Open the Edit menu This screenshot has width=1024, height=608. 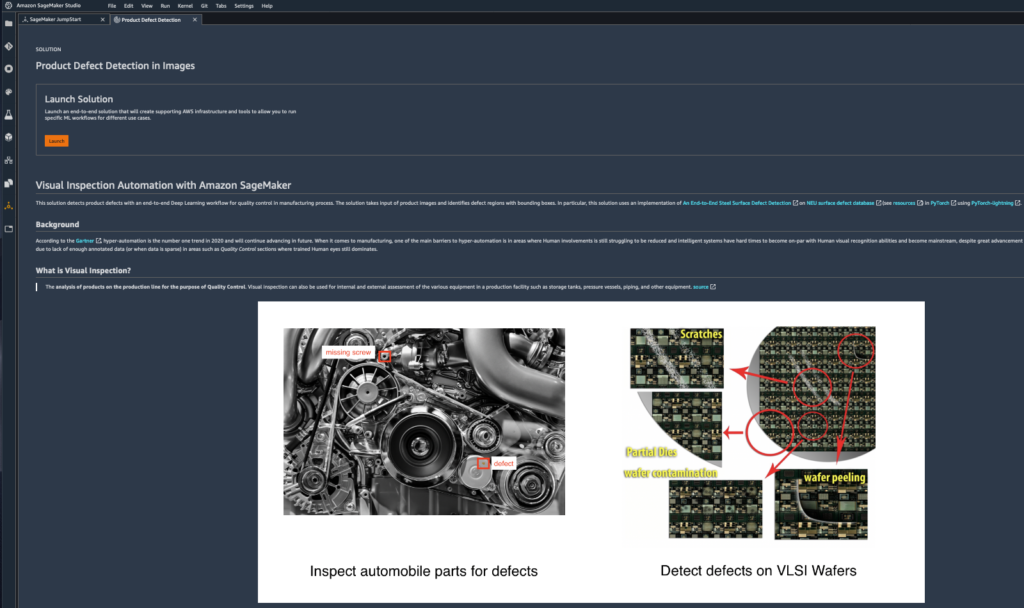(x=129, y=6)
